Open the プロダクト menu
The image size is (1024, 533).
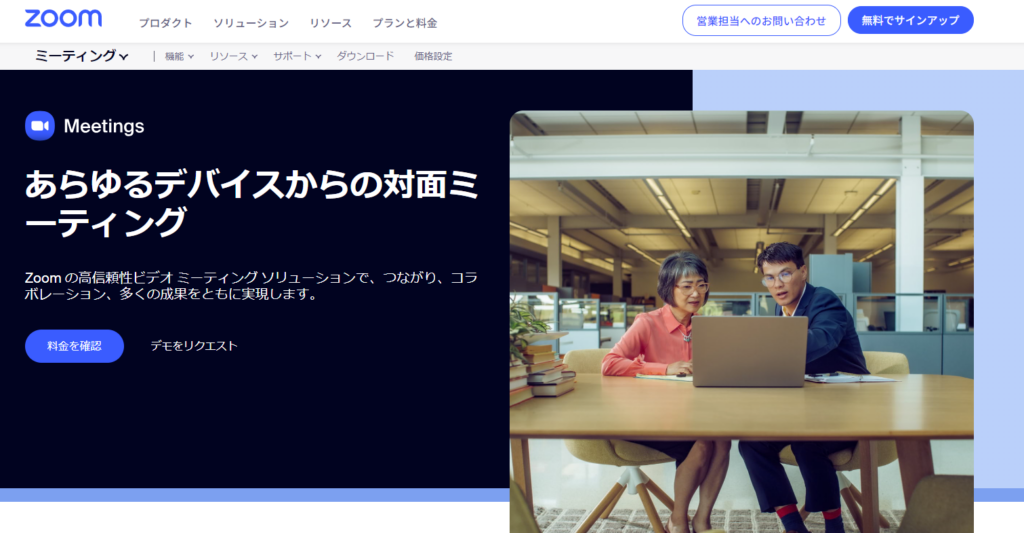pyautogui.click(x=165, y=23)
